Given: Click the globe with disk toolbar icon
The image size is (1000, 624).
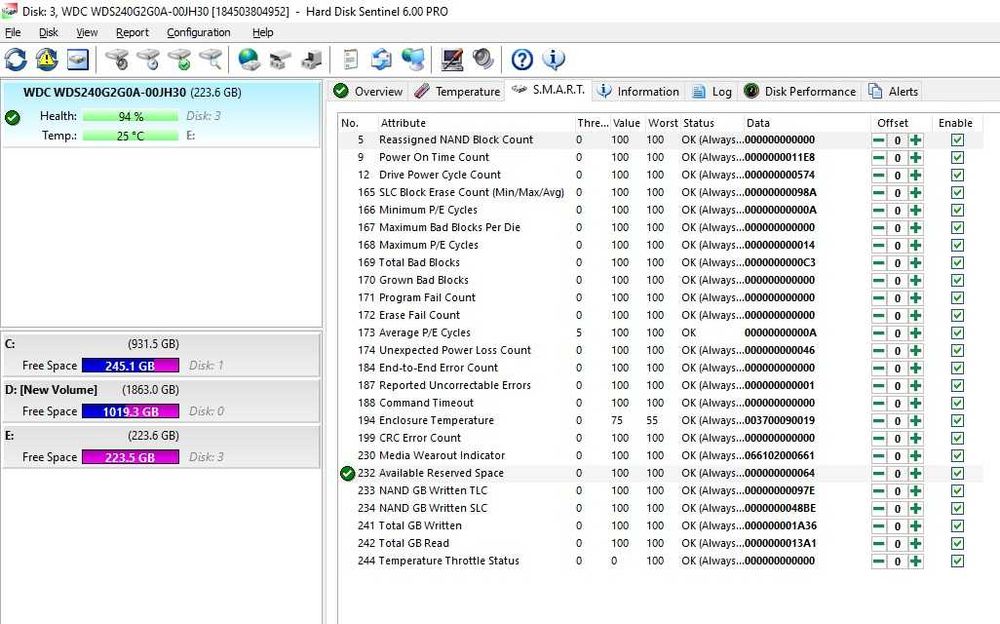Looking at the screenshot, I should point(249,59).
